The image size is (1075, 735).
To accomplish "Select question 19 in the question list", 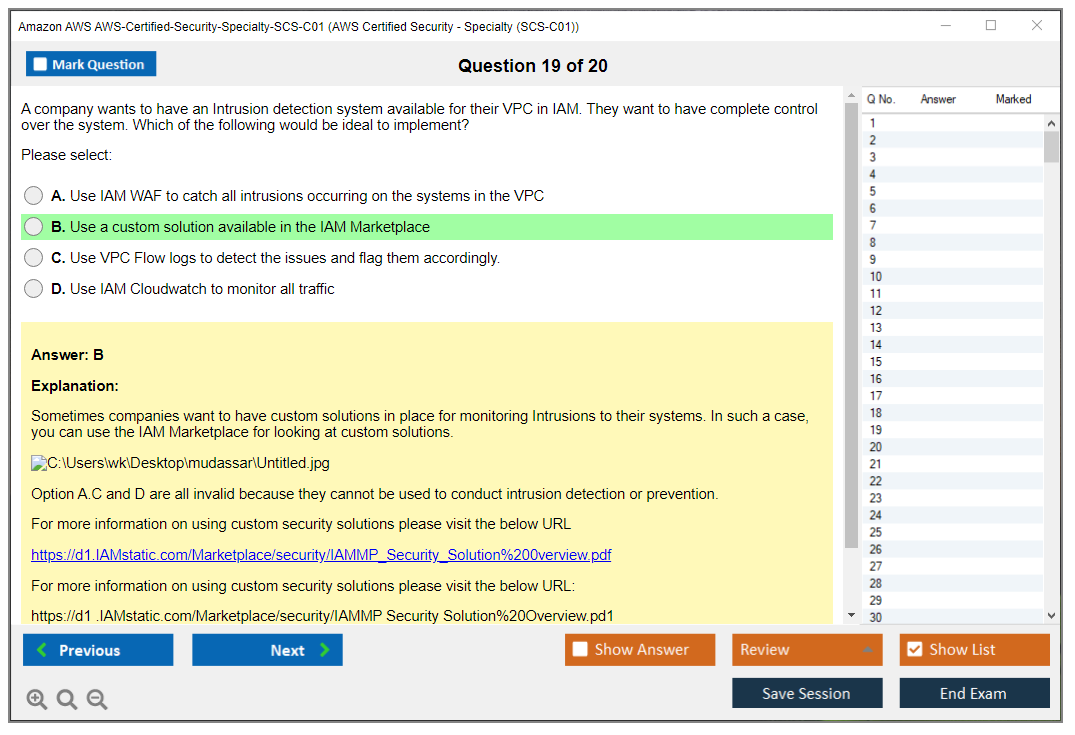I will (876, 430).
